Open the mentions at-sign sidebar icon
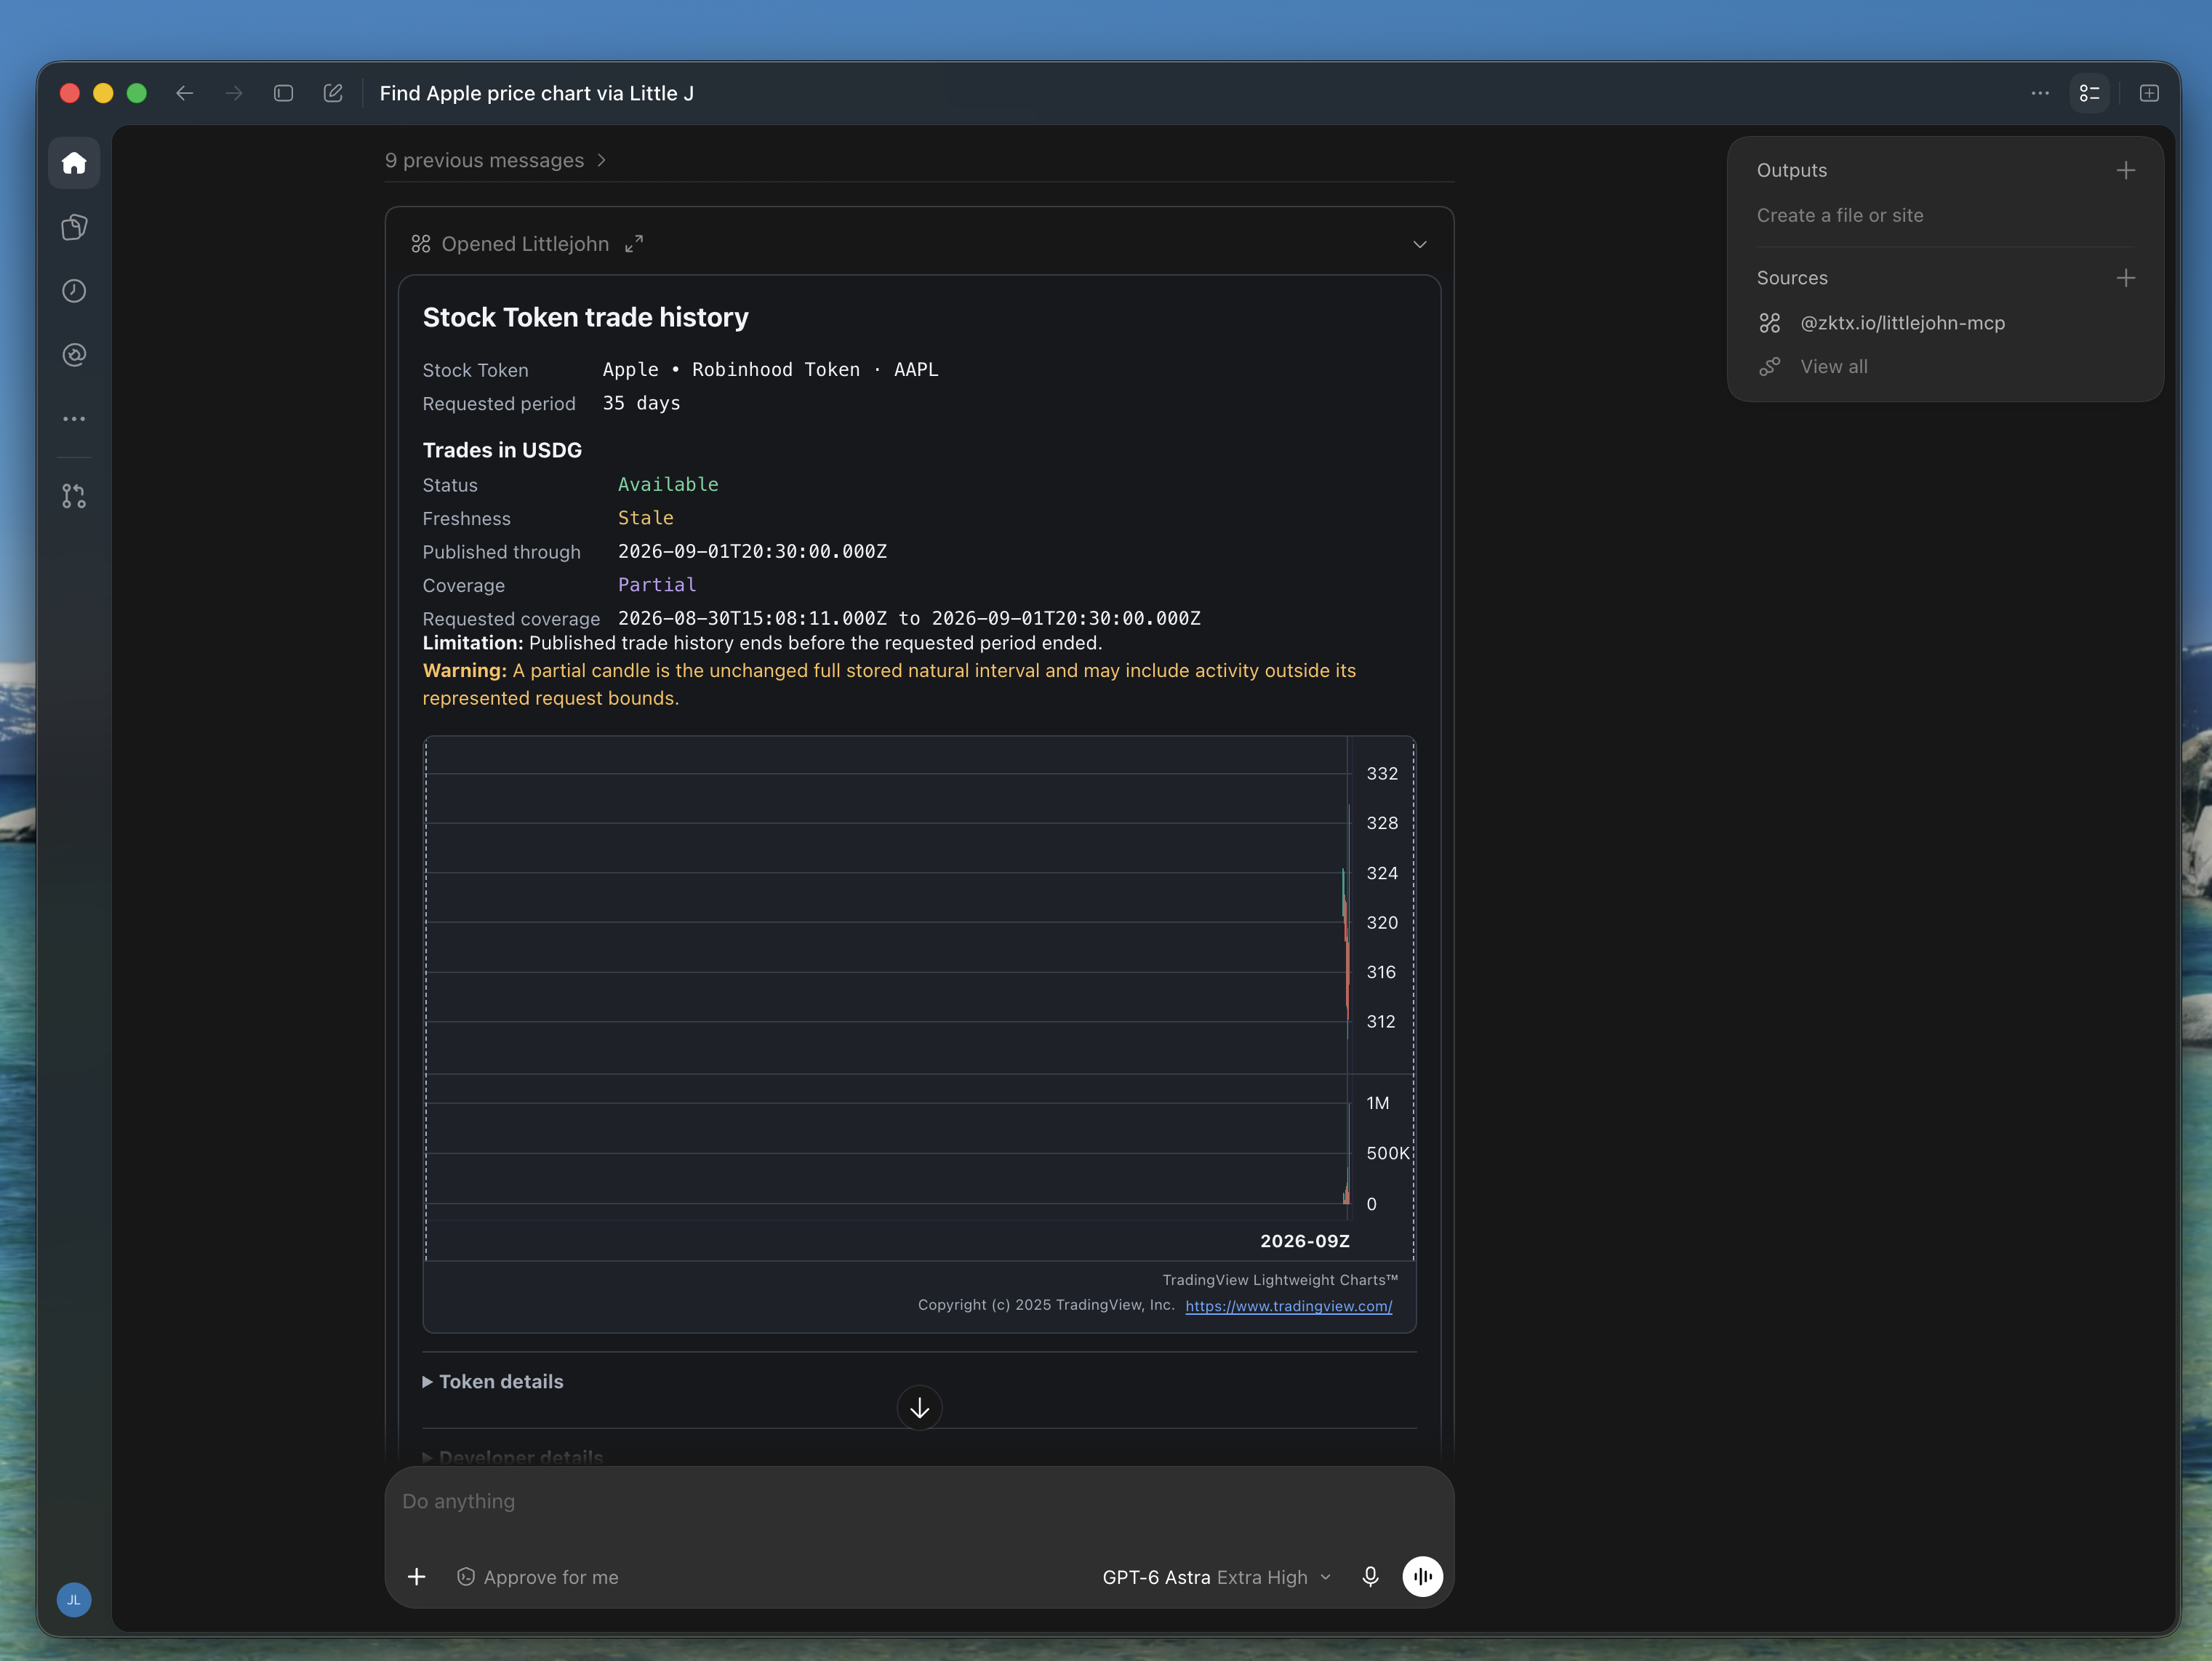This screenshot has height=1661, width=2212. click(x=74, y=355)
